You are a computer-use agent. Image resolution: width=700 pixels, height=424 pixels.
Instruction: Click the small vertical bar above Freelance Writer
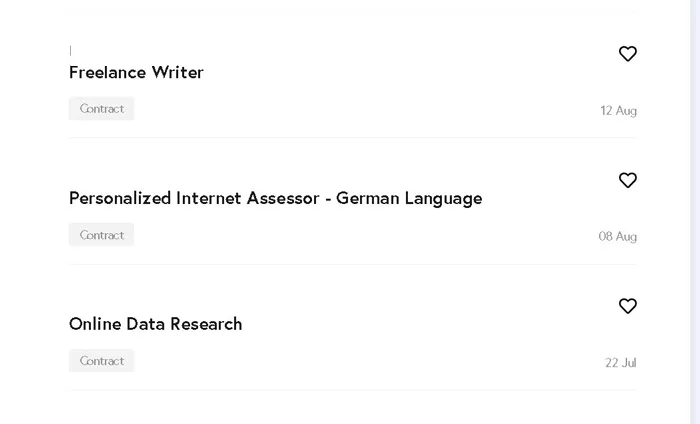point(71,51)
